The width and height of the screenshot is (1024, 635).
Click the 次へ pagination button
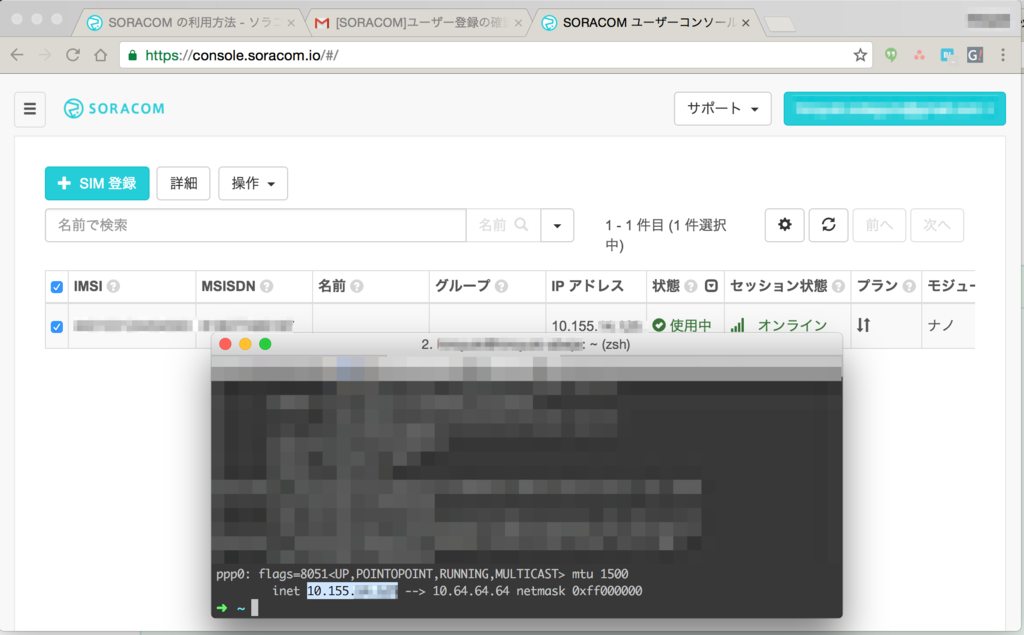(x=936, y=225)
